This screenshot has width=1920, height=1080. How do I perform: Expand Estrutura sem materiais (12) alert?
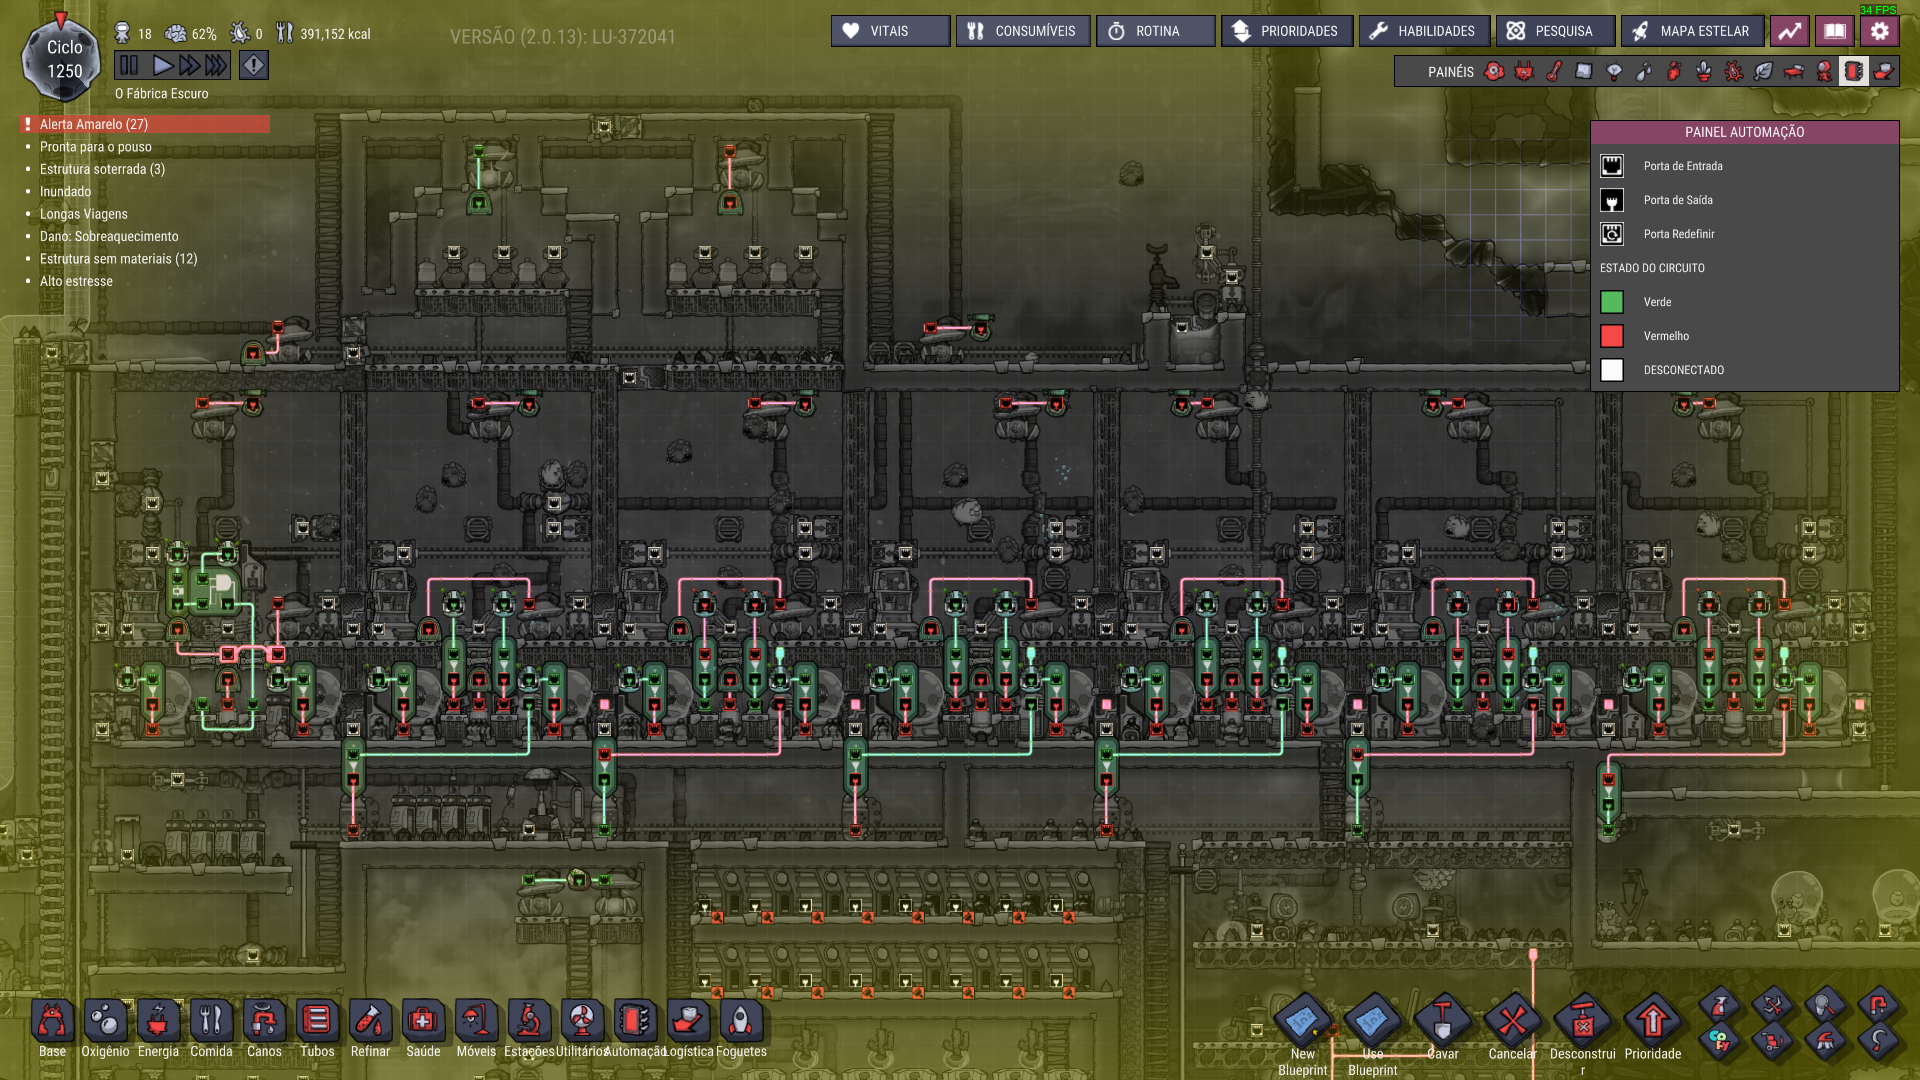coord(118,259)
